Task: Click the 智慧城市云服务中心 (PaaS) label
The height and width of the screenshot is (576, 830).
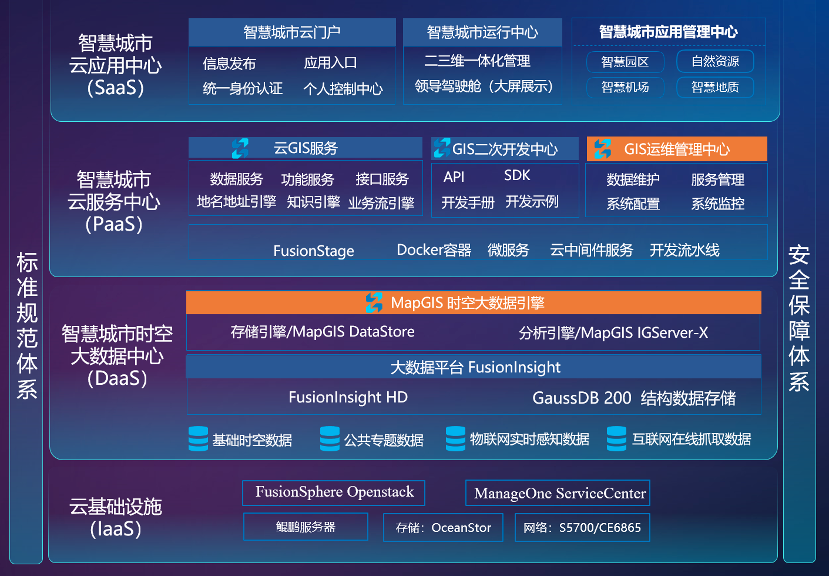Action: click(114, 202)
